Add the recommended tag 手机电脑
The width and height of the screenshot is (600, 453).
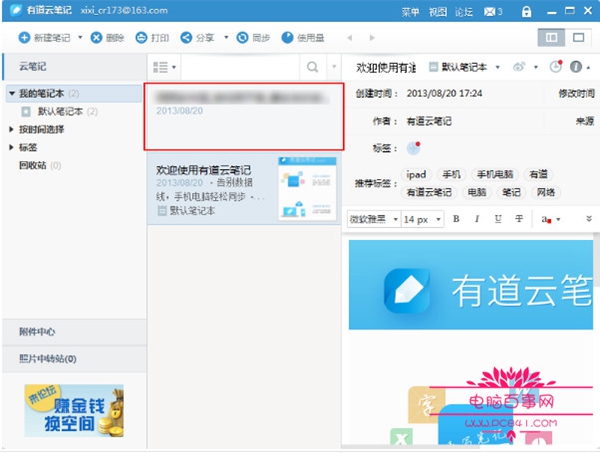tap(495, 174)
